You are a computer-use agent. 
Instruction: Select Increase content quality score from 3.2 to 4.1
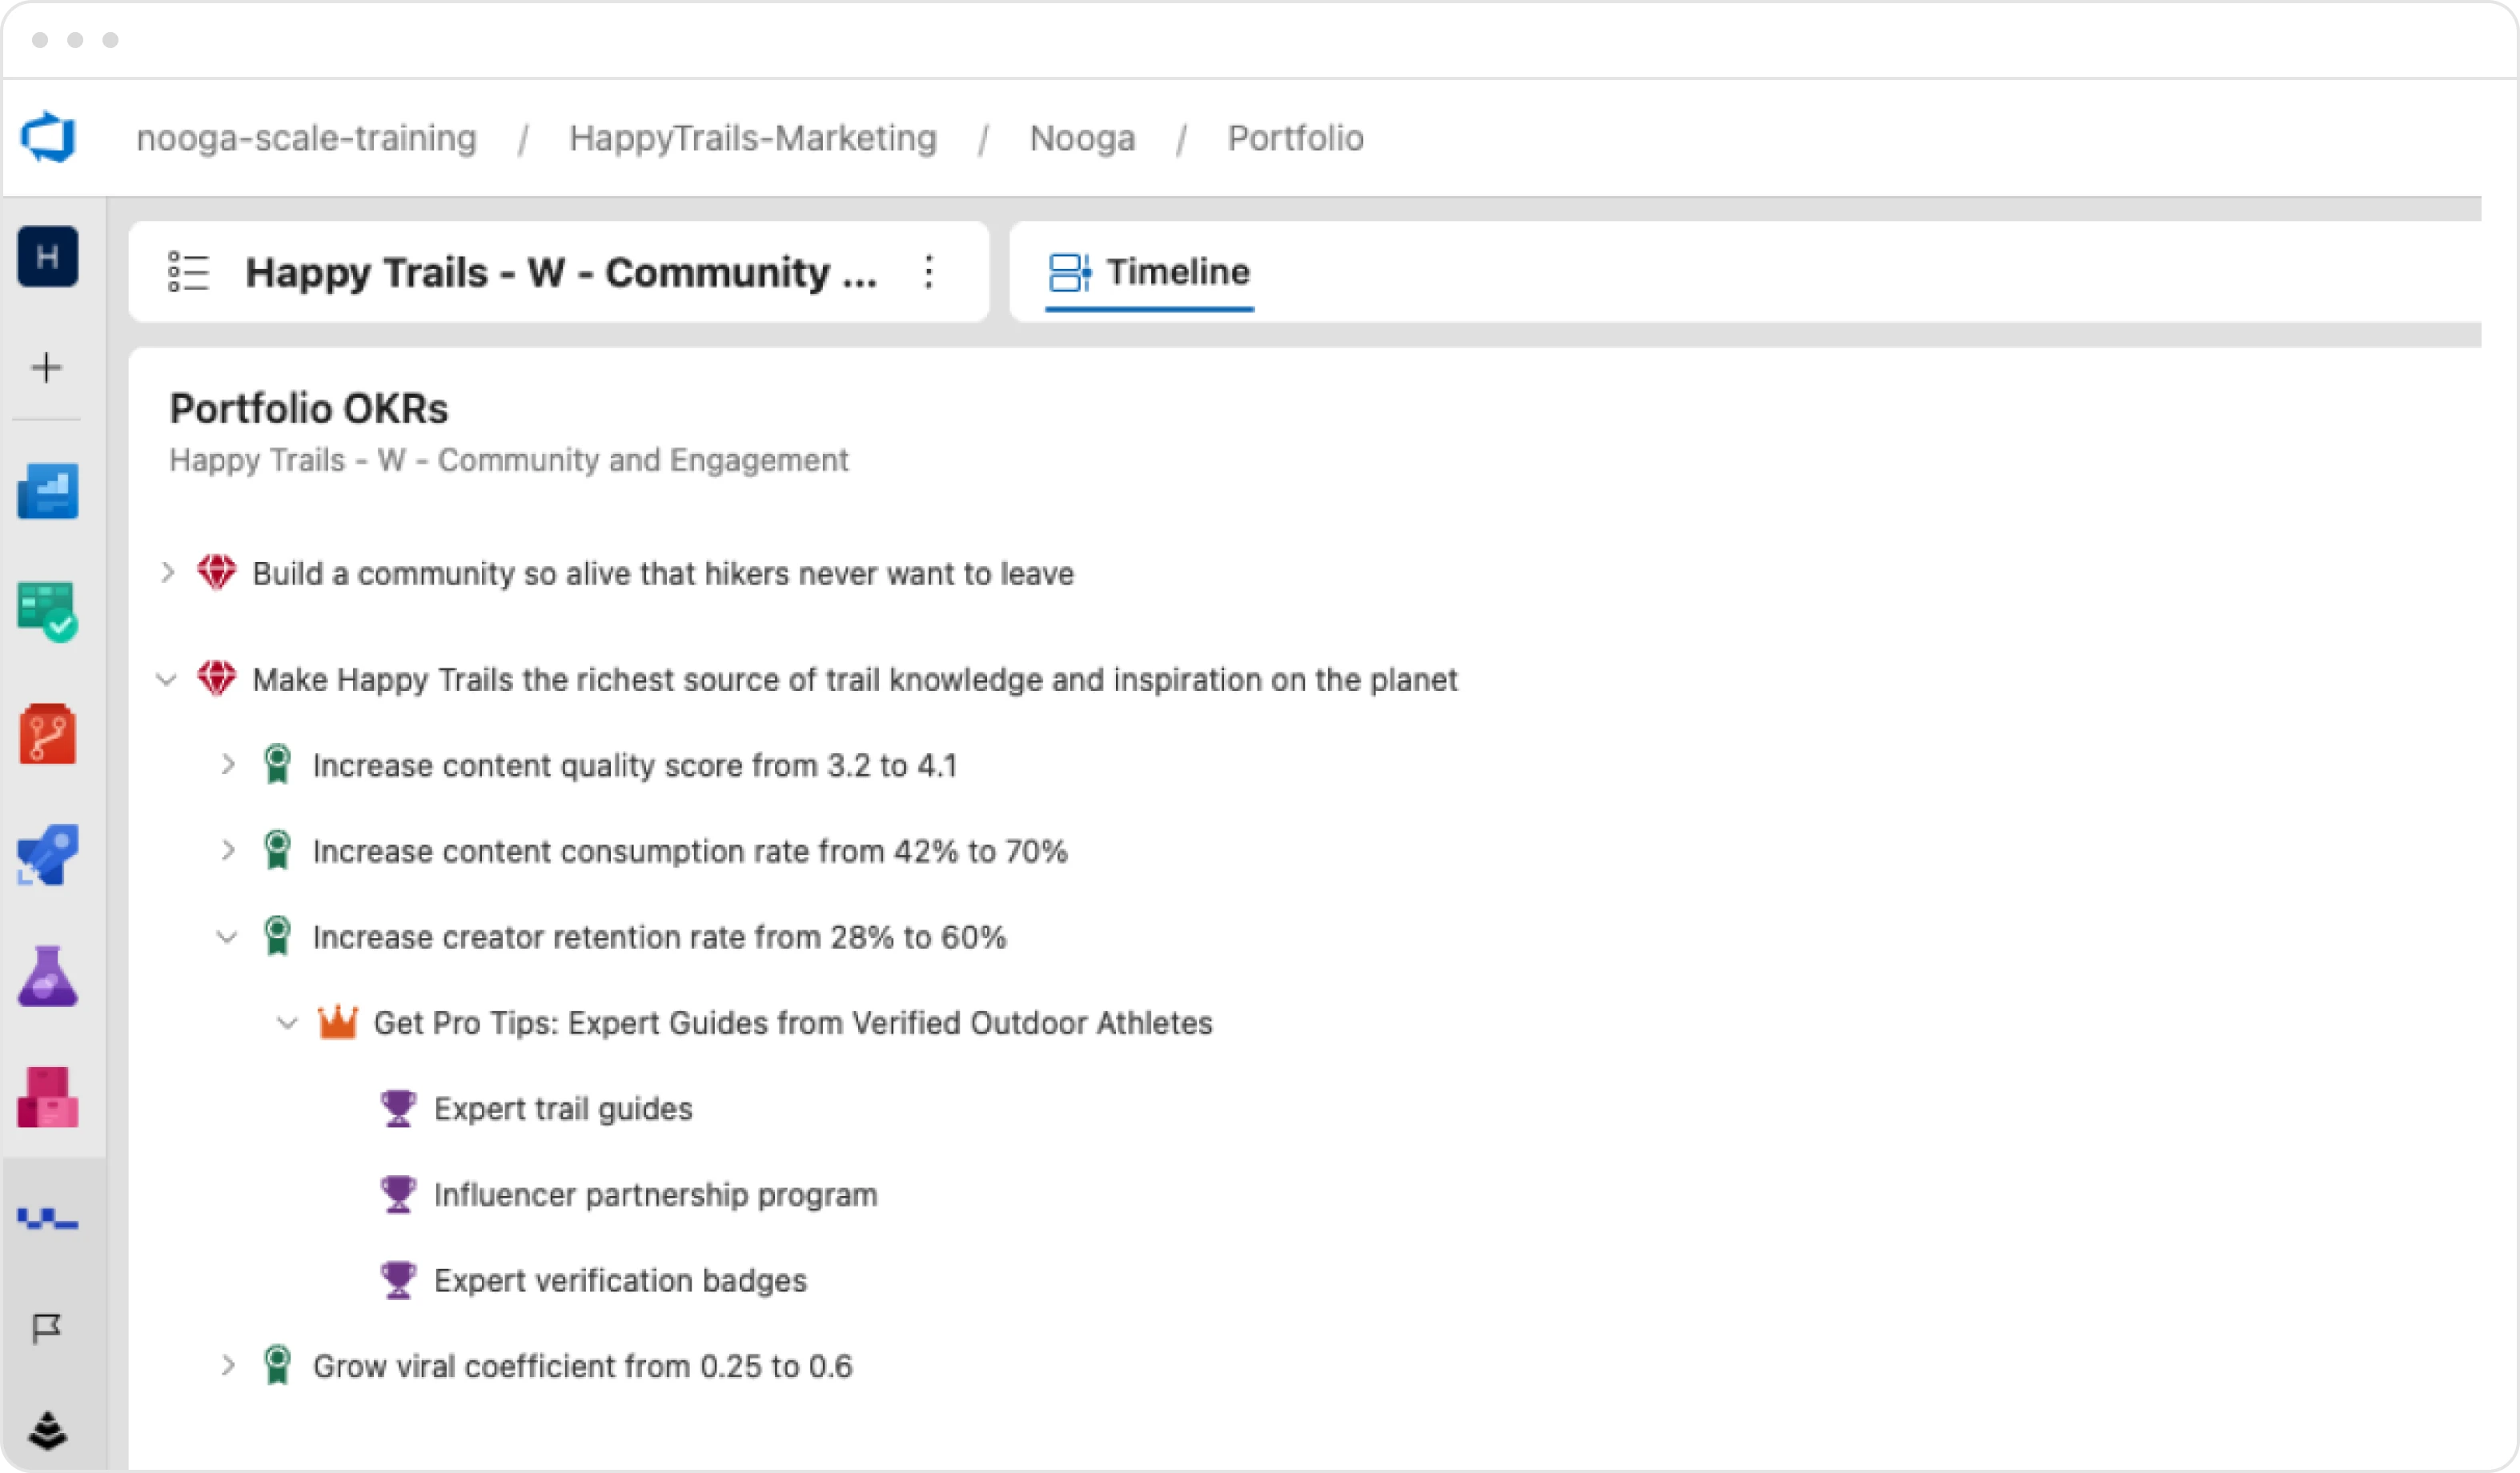(635, 765)
